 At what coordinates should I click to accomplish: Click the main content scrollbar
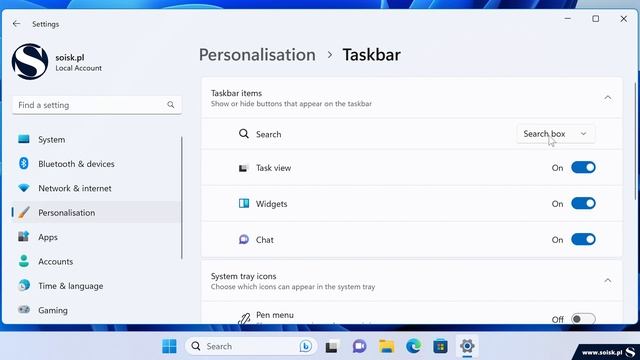636,141
